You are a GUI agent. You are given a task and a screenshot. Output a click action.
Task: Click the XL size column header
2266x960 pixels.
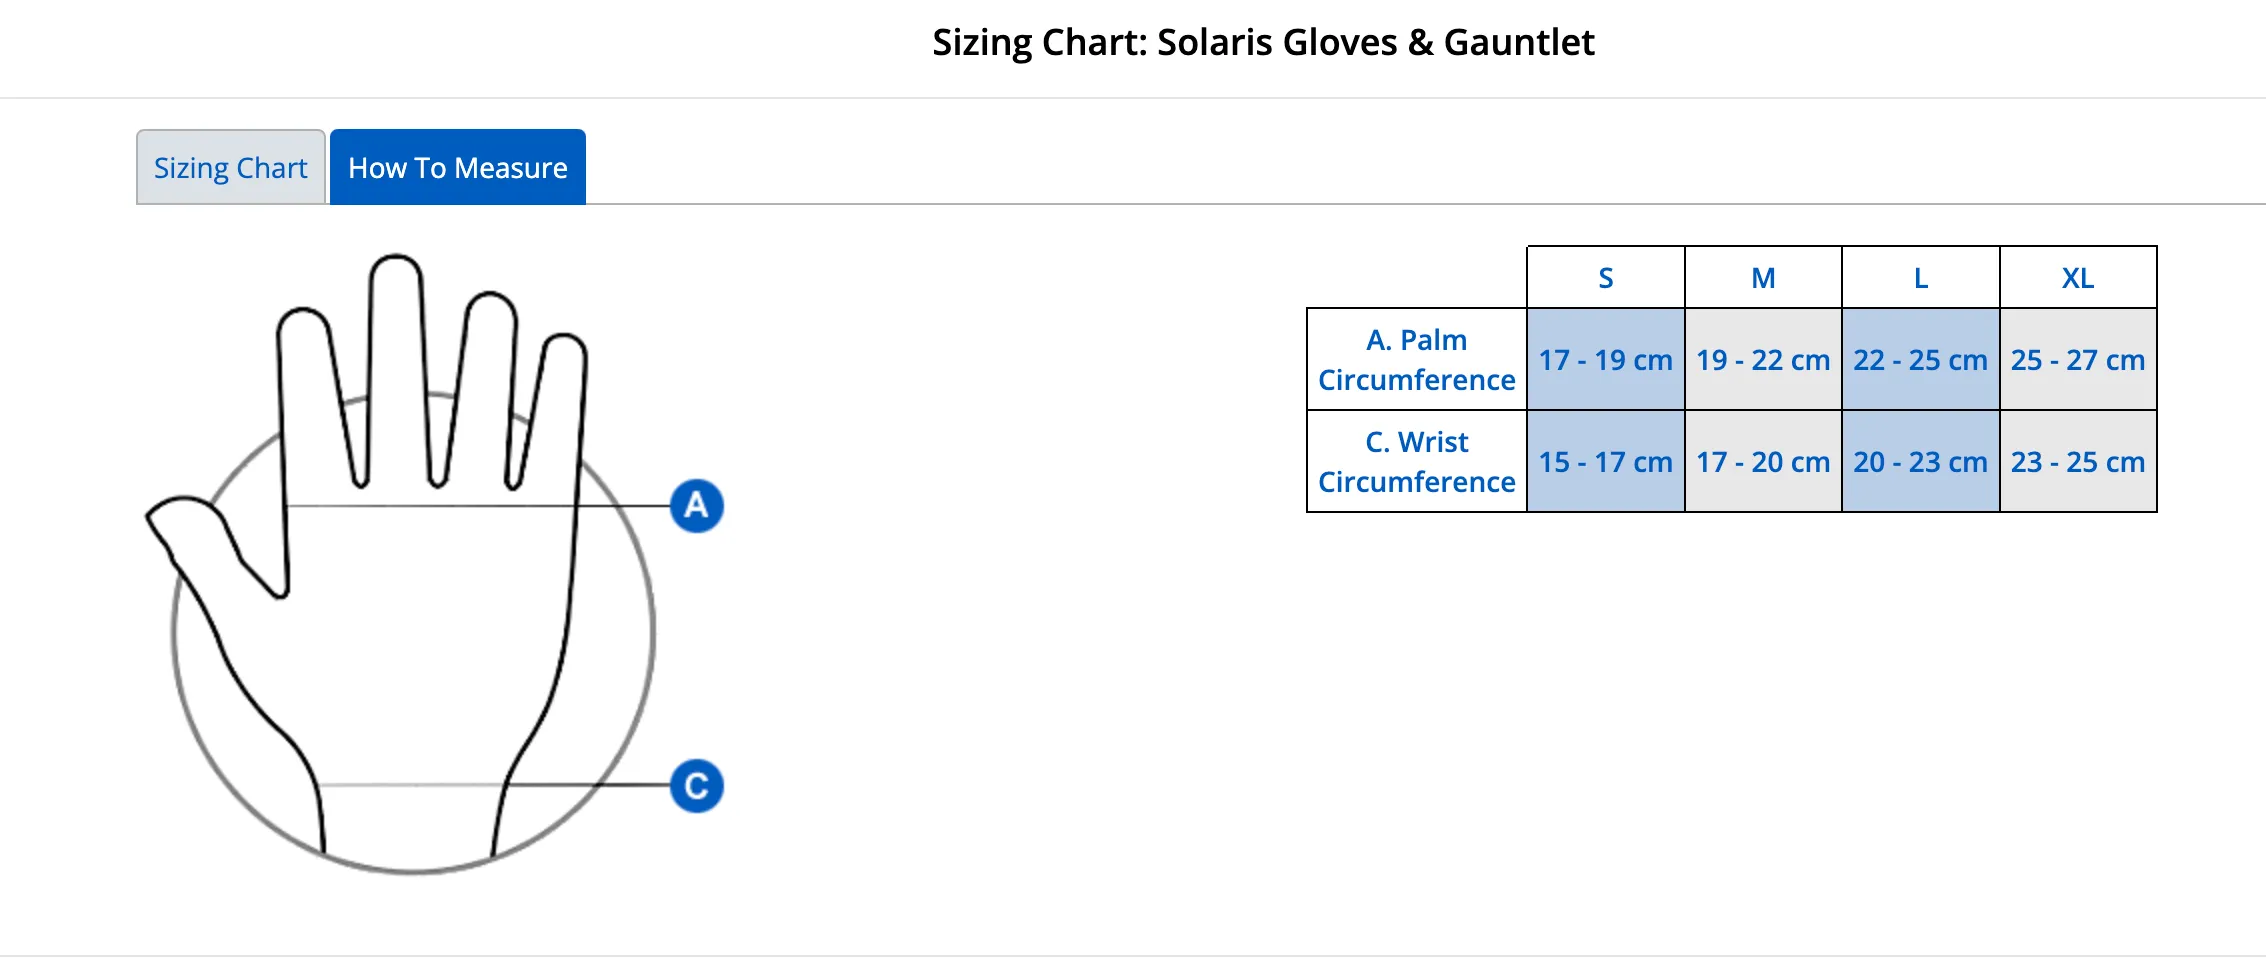click(2078, 277)
